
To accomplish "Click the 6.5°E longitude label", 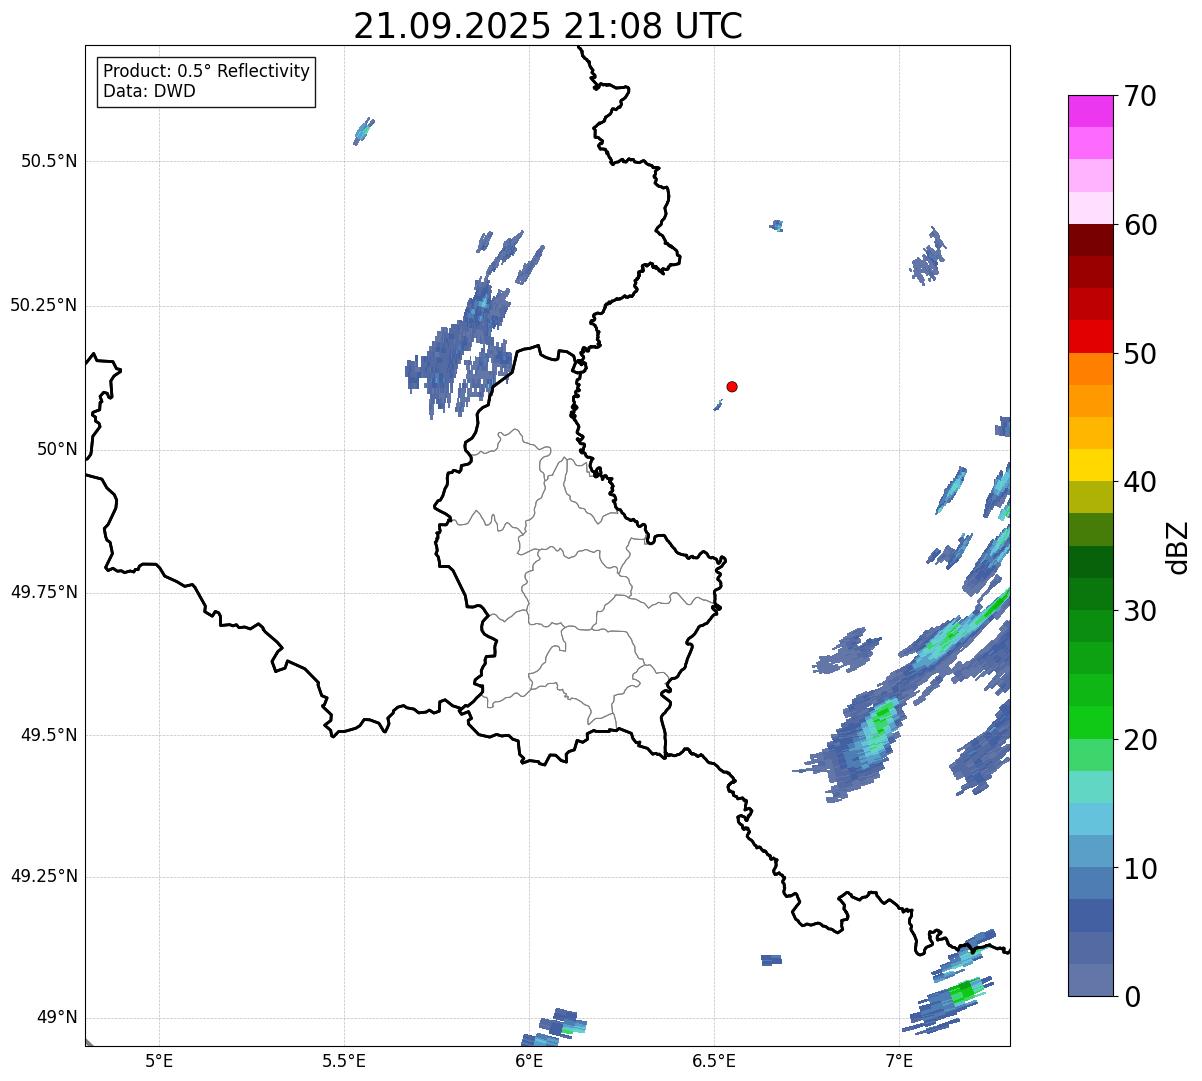I will [x=714, y=1060].
